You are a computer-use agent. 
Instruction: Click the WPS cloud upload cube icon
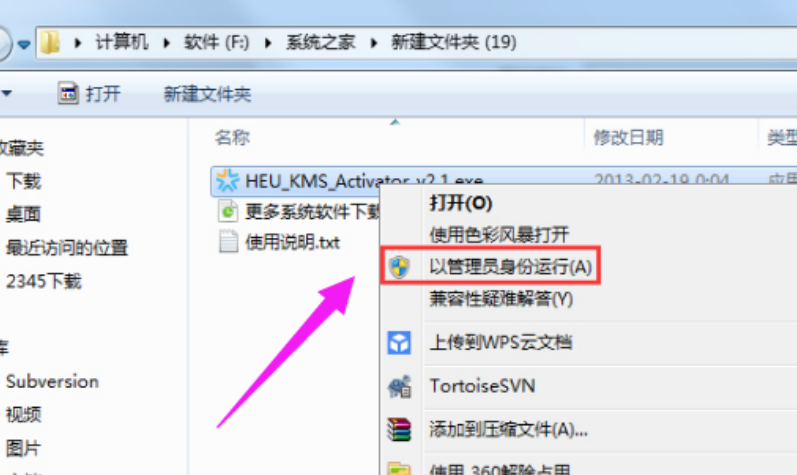(x=399, y=342)
